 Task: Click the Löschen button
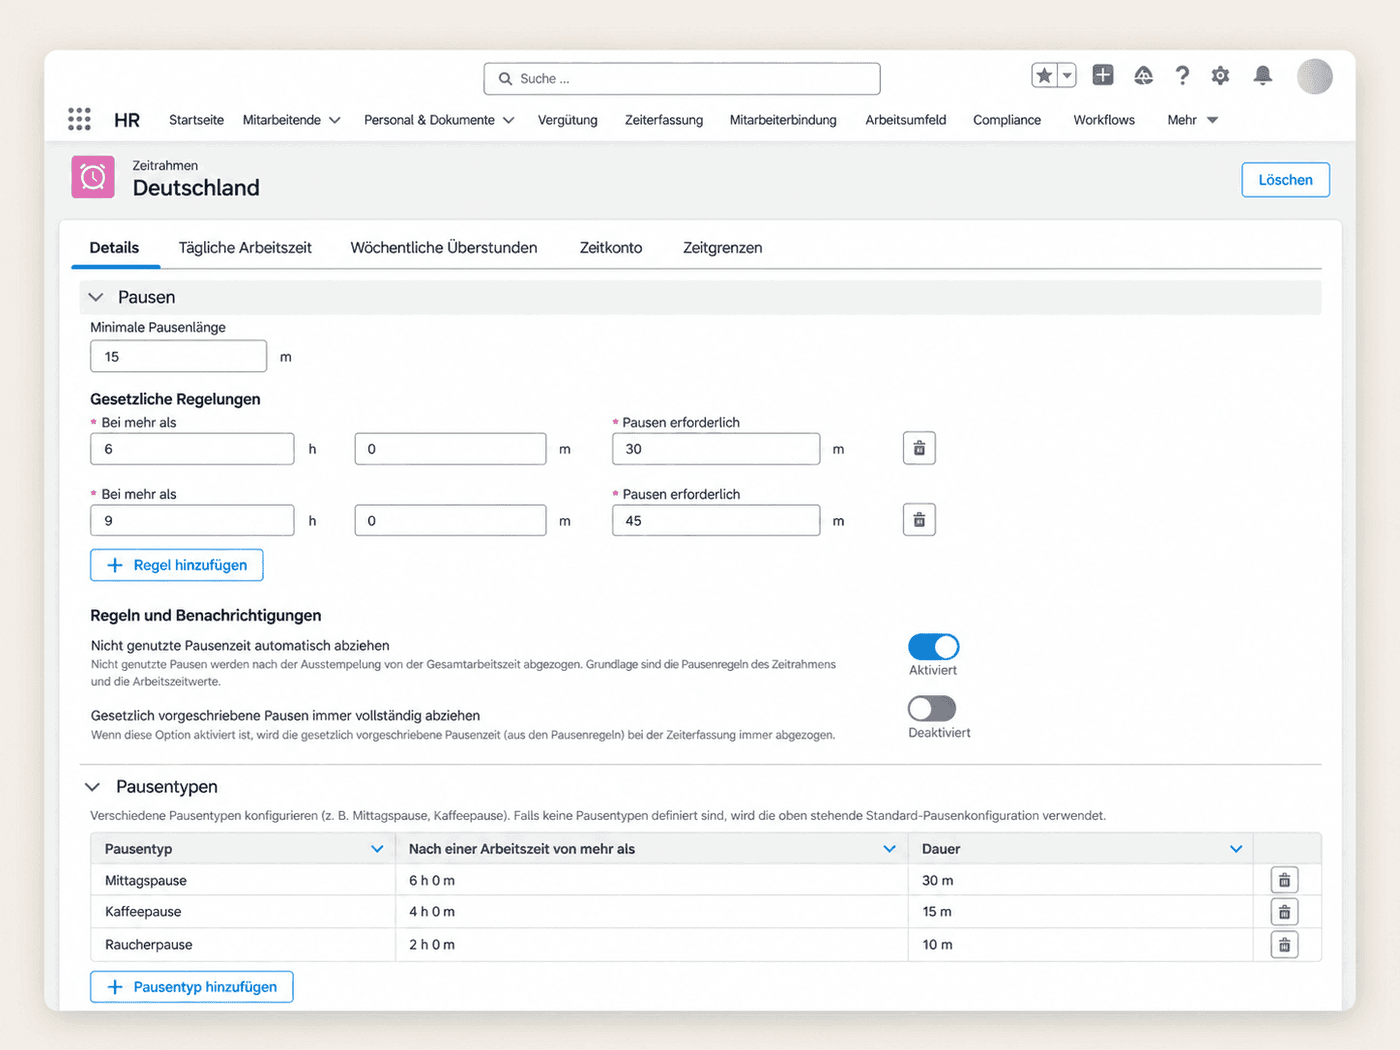point(1285,180)
